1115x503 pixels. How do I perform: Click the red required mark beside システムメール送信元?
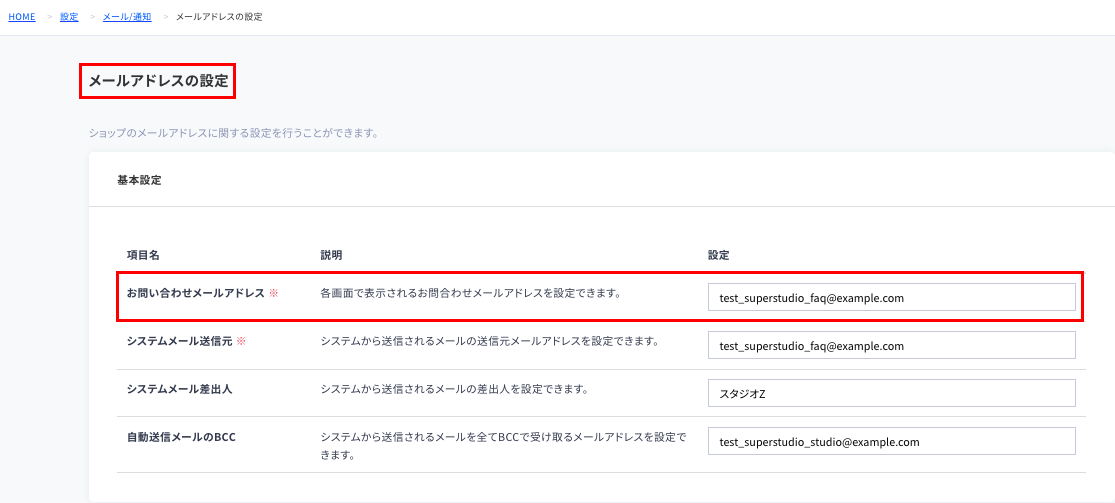[240, 341]
